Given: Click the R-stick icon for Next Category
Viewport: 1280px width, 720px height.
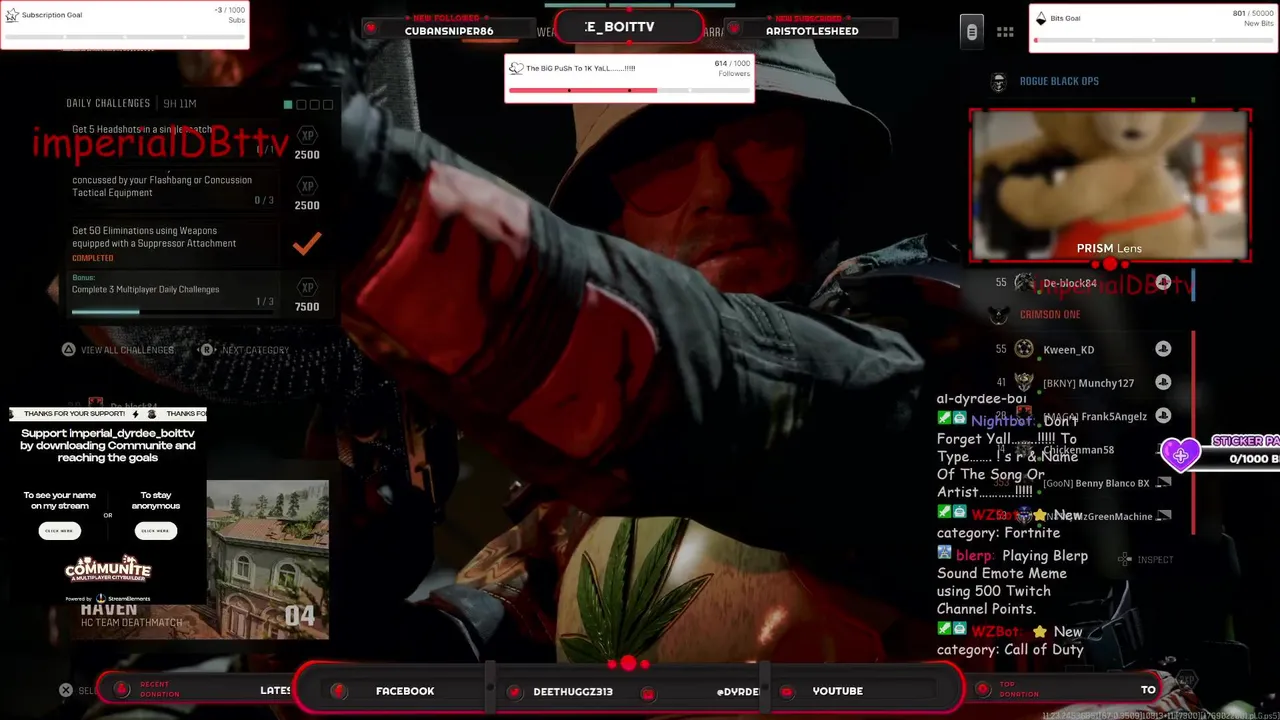Looking at the screenshot, I should coord(207,350).
